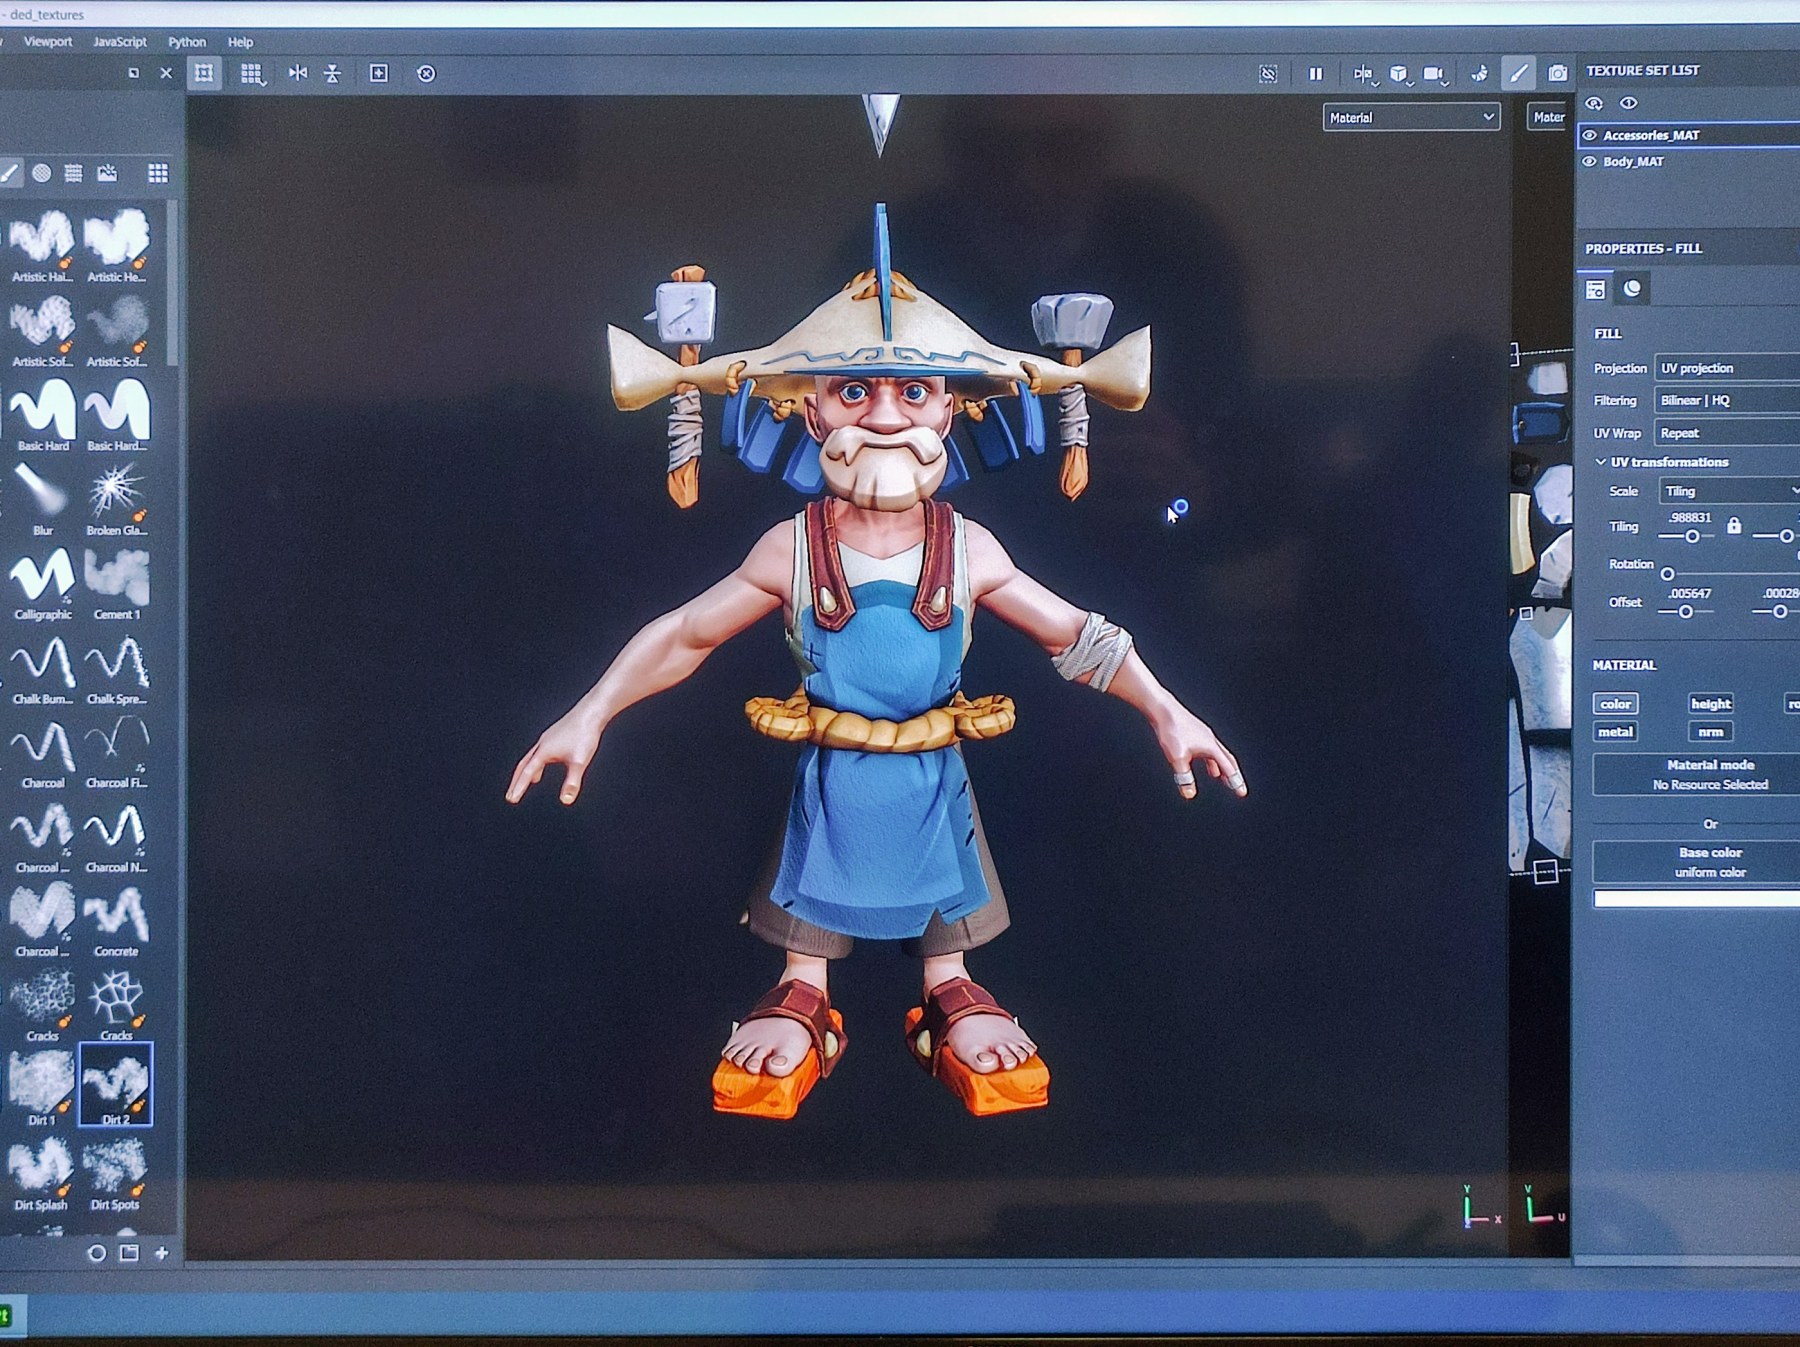1800x1347 pixels.
Task: Click the solo-visibility eye with arrow icon
Action: pos(1594,103)
